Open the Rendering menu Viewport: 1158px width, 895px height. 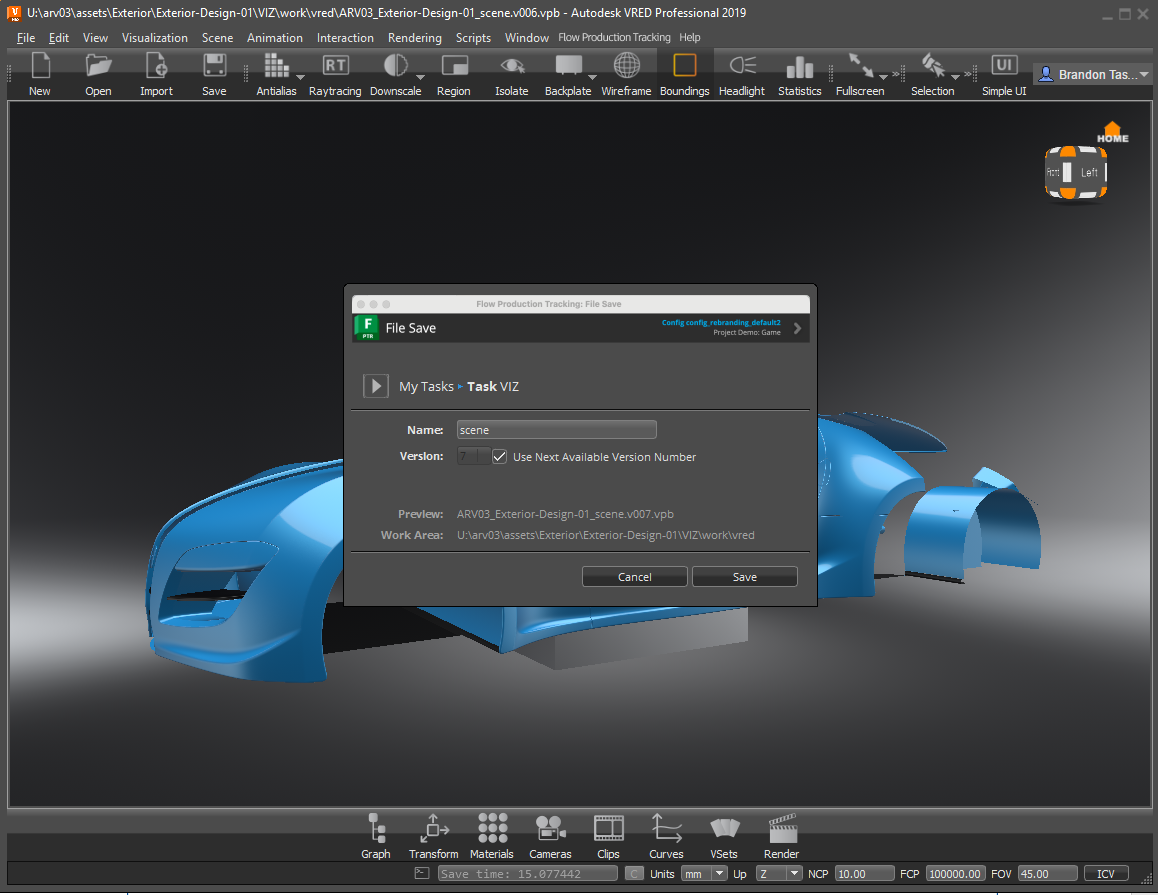point(415,38)
